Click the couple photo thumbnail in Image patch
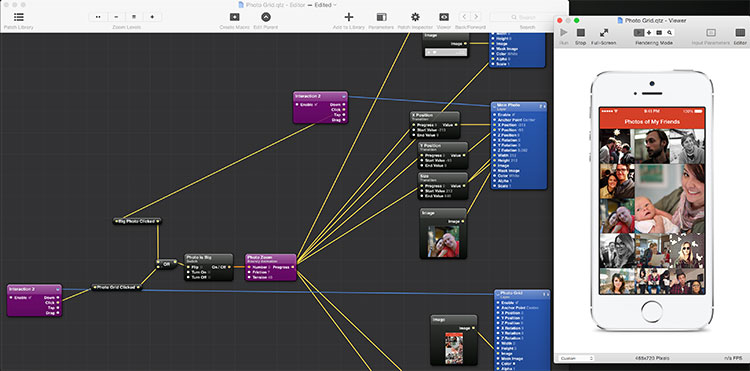Screen dimensions: 750x371 point(443,240)
